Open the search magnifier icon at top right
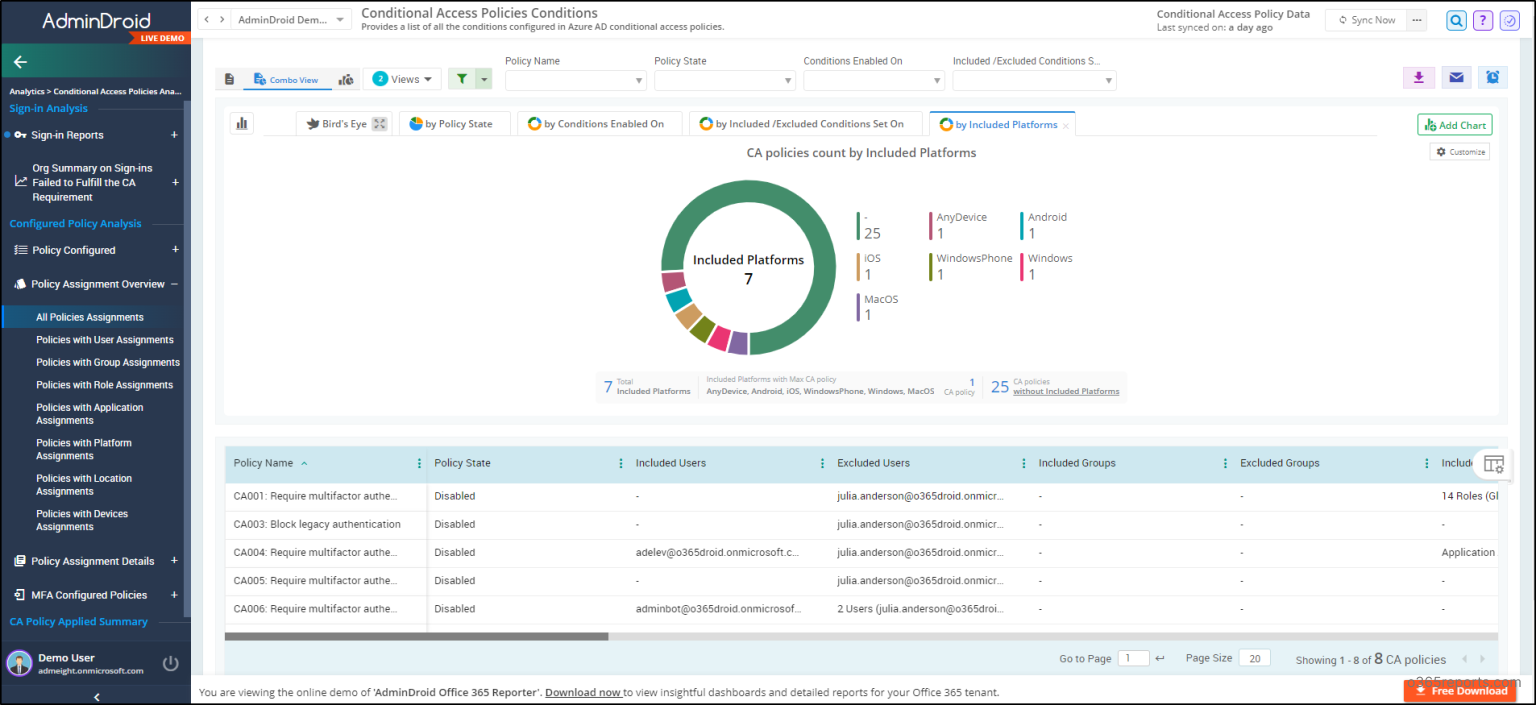The width and height of the screenshot is (1536, 705). coord(1456,20)
